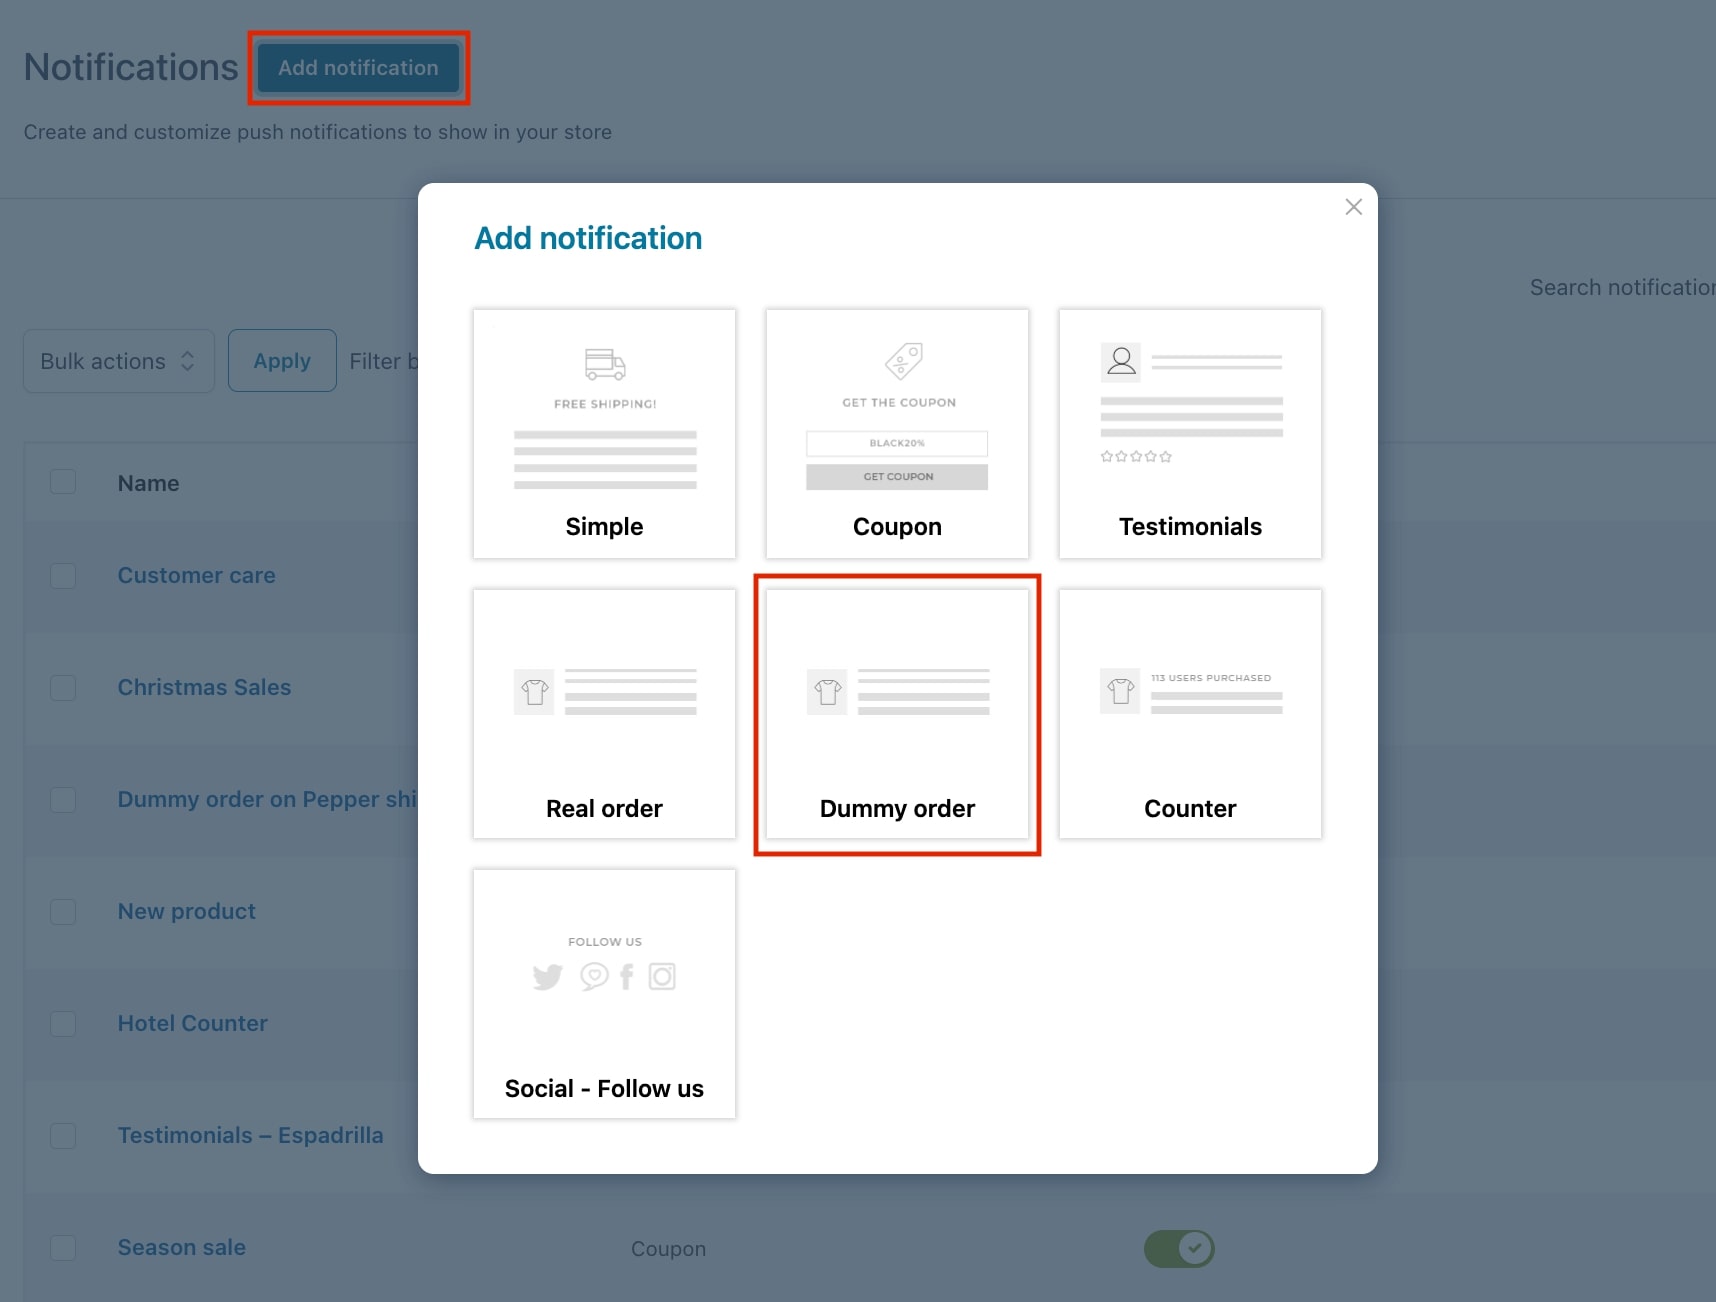Click the coupon tag icon

[x=904, y=361]
